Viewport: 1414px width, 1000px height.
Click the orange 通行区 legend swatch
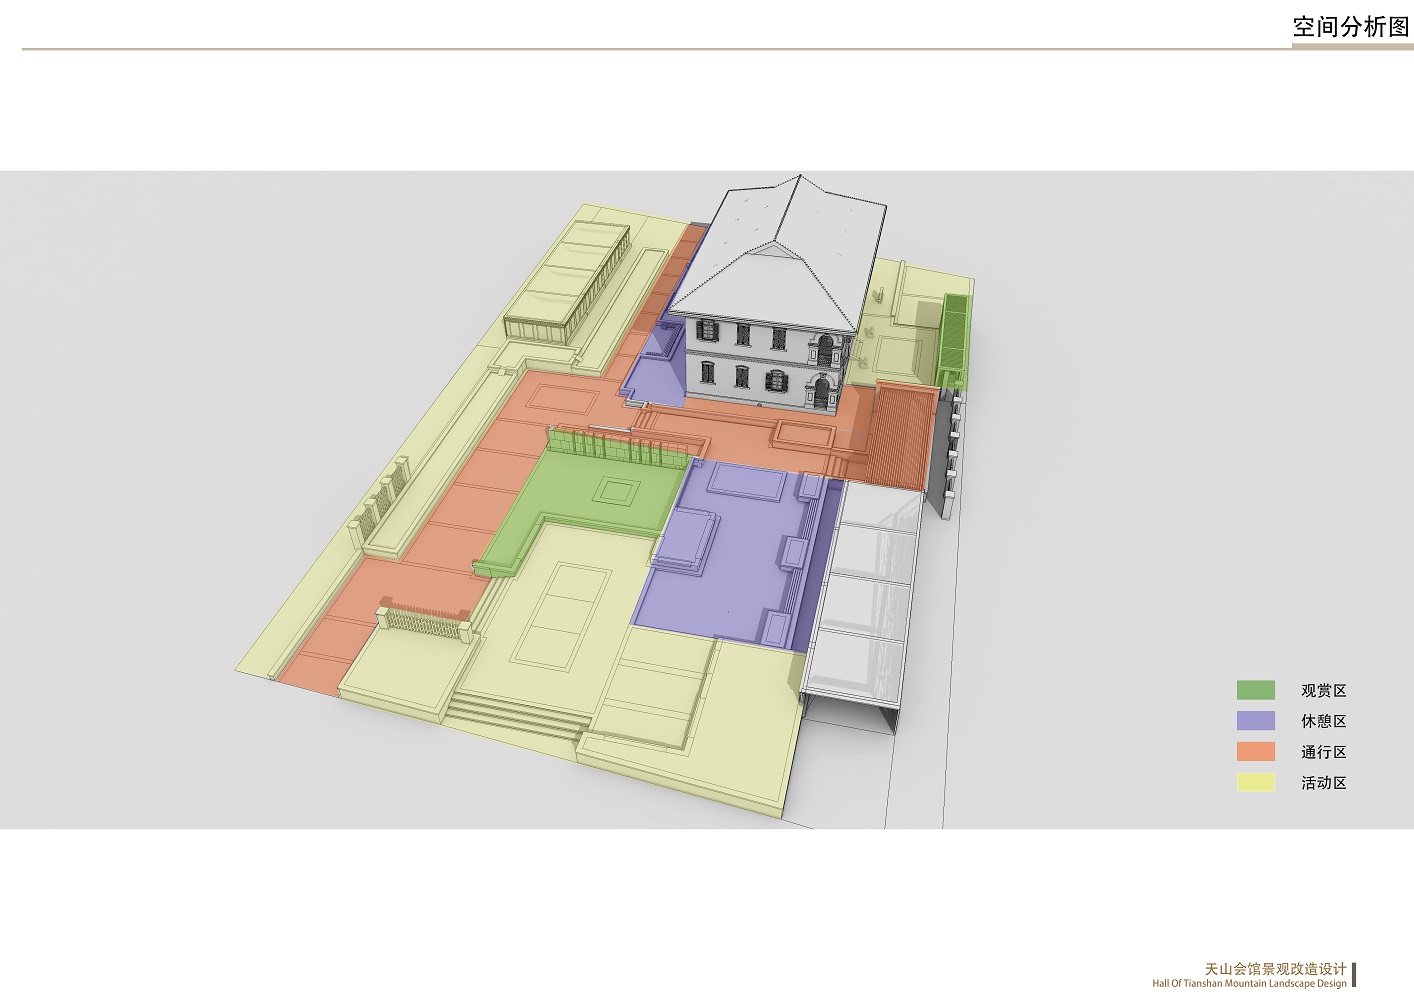[x=1255, y=752]
